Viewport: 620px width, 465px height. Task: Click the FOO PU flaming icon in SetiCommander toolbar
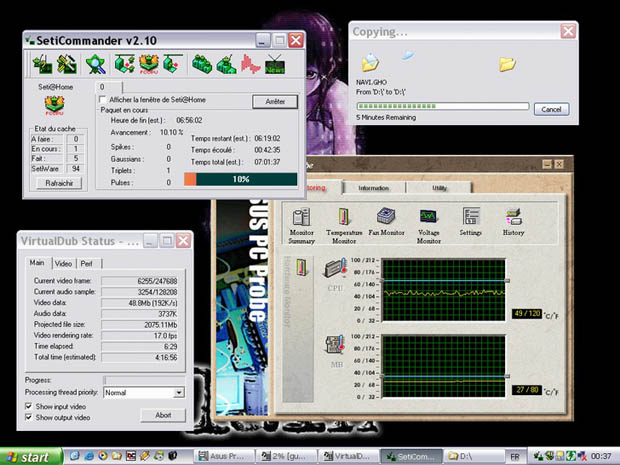point(149,64)
